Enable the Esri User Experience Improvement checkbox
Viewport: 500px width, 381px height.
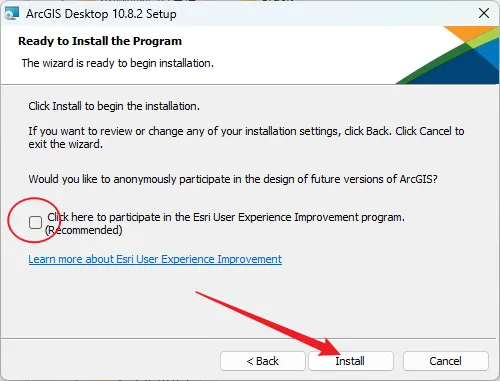pos(35,222)
